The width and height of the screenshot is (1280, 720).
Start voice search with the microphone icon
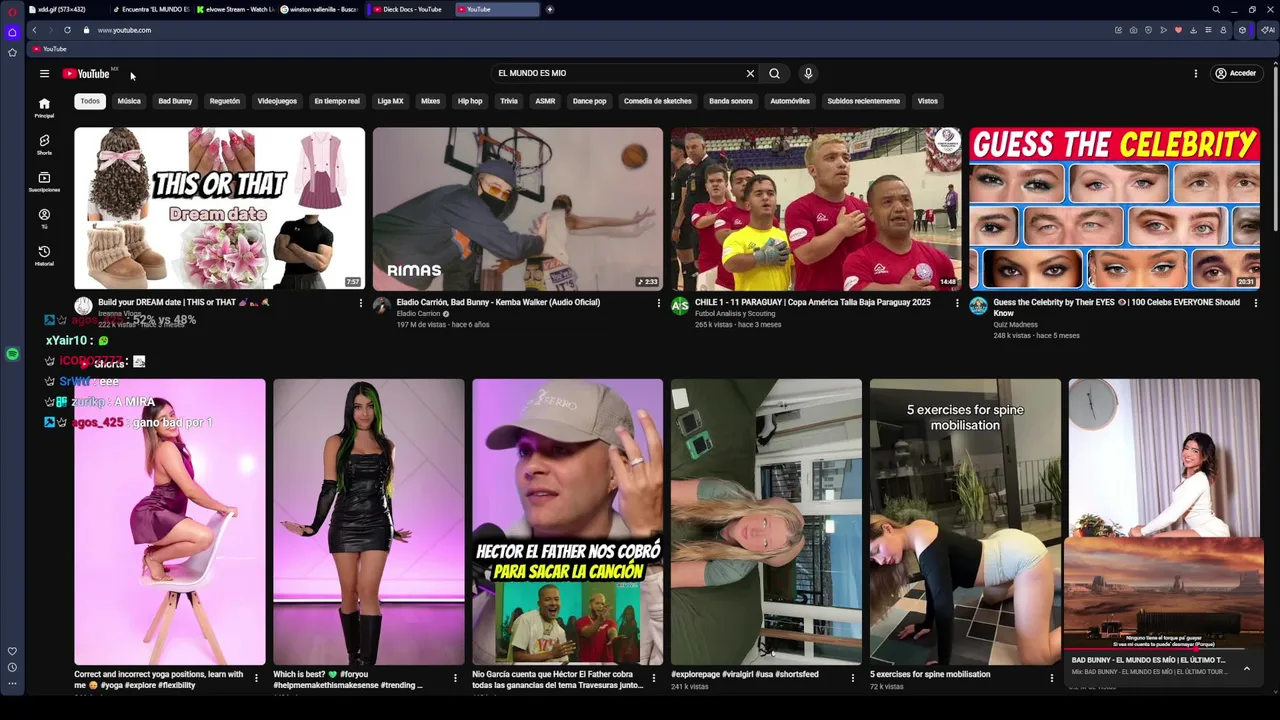(x=808, y=73)
